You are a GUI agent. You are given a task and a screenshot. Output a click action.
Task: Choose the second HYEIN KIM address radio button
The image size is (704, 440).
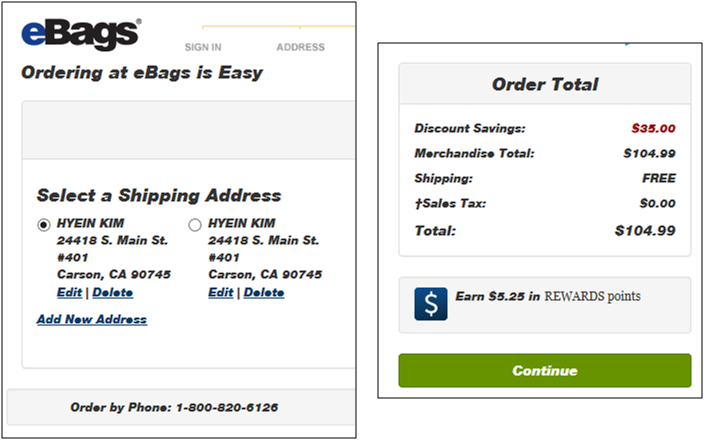tap(195, 224)
